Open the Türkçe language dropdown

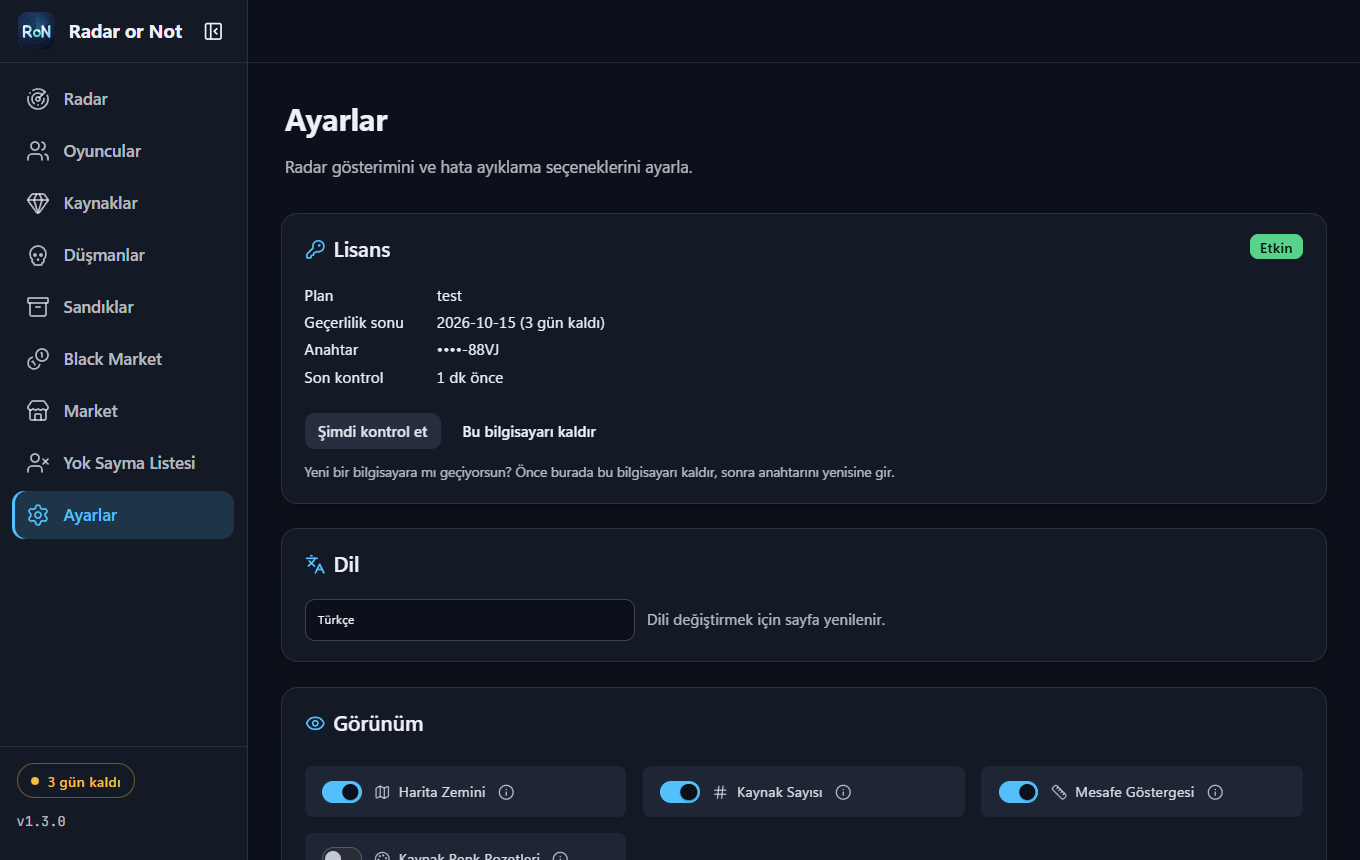click(470, 620)
